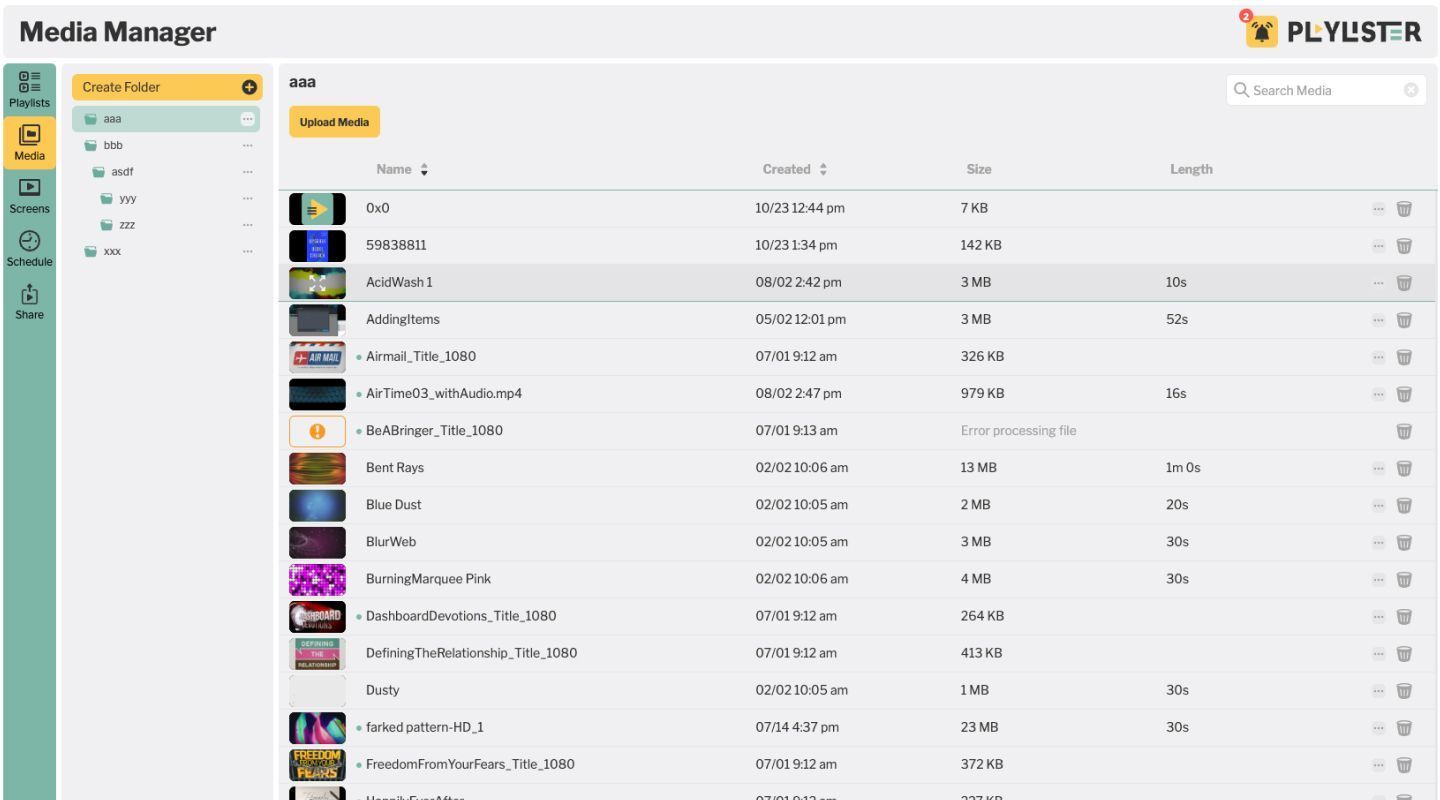
Task: Sort media by Created date
Action: click(x=822, y=169)
